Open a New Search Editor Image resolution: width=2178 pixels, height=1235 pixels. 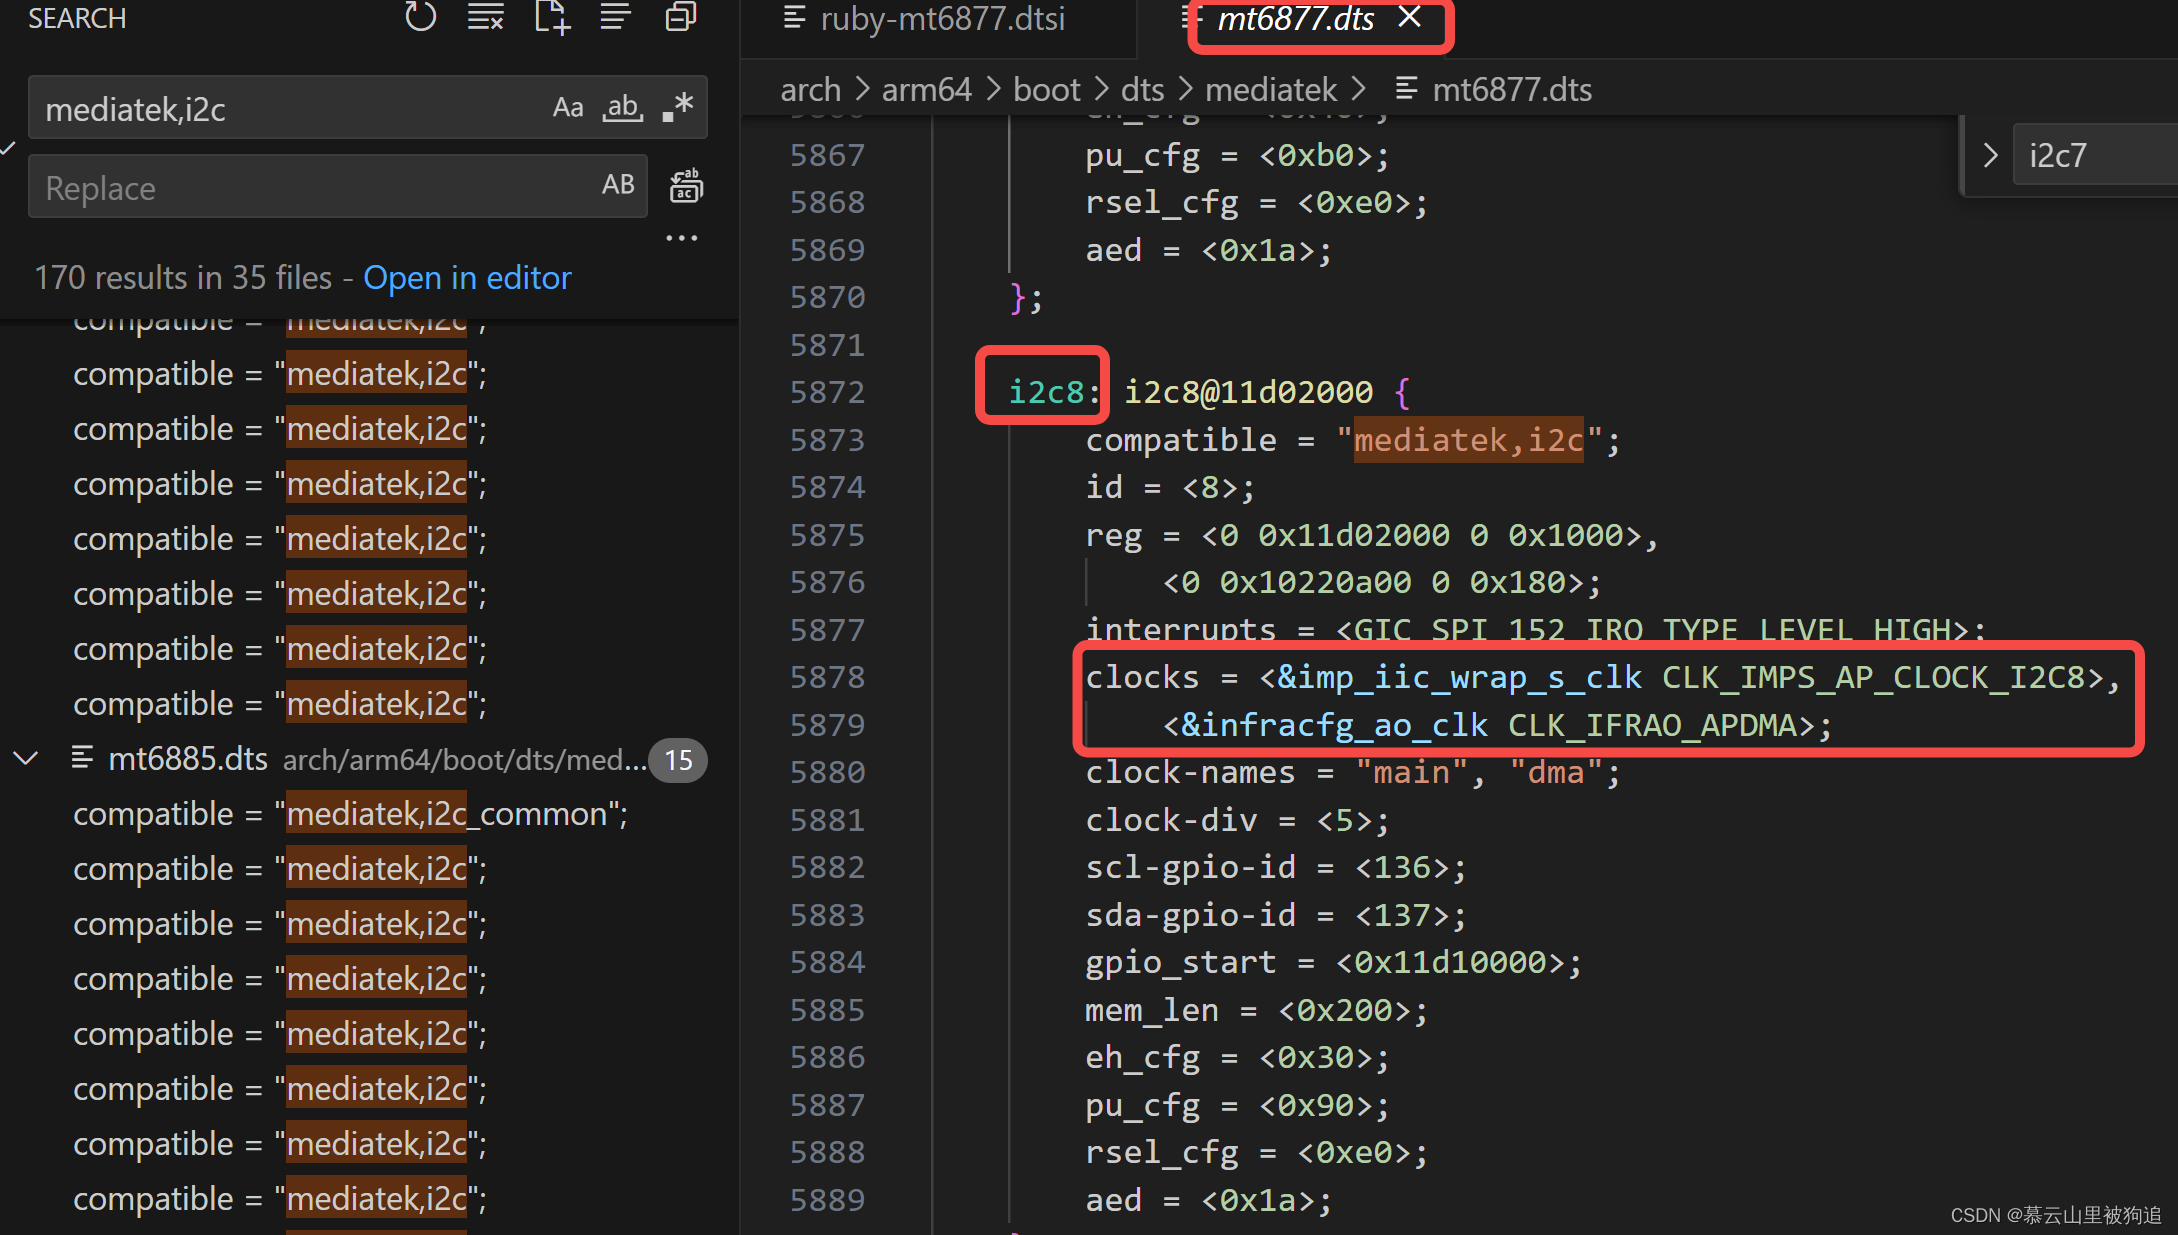[551, 17]
